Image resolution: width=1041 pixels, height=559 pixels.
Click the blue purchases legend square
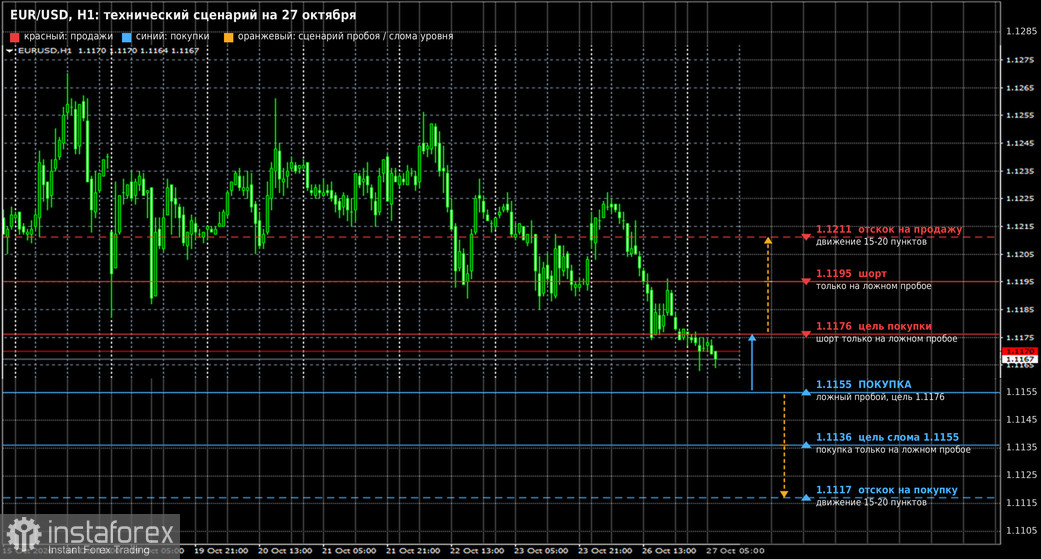coord(127,37)
